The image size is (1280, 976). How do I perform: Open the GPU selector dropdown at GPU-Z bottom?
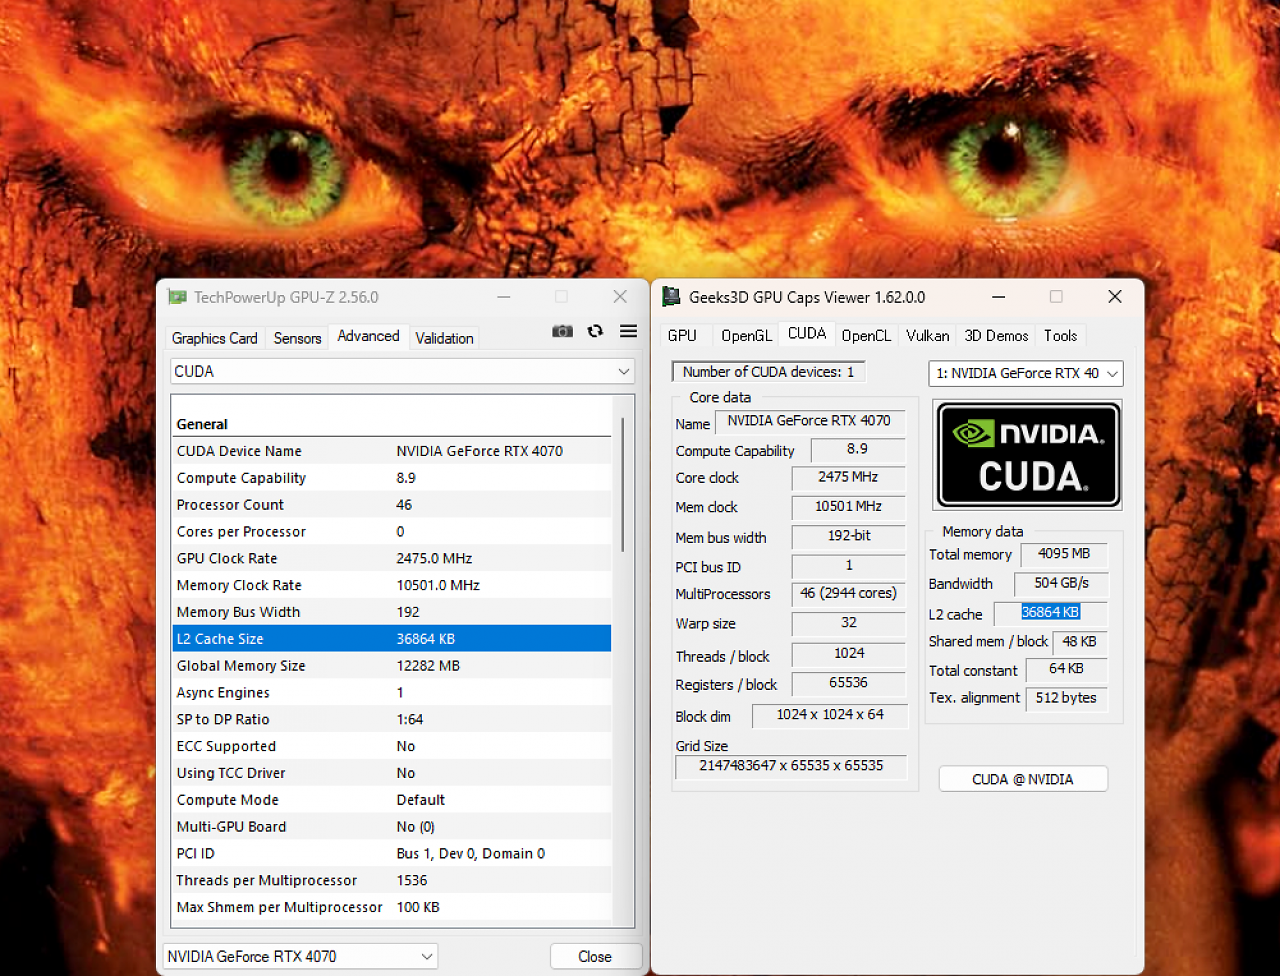click(300, 956)
